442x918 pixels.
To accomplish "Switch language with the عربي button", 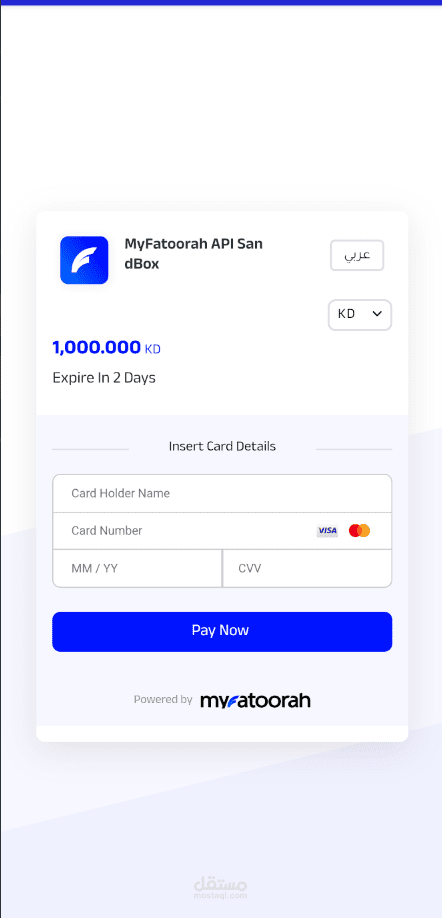I will tap(357, 255).
